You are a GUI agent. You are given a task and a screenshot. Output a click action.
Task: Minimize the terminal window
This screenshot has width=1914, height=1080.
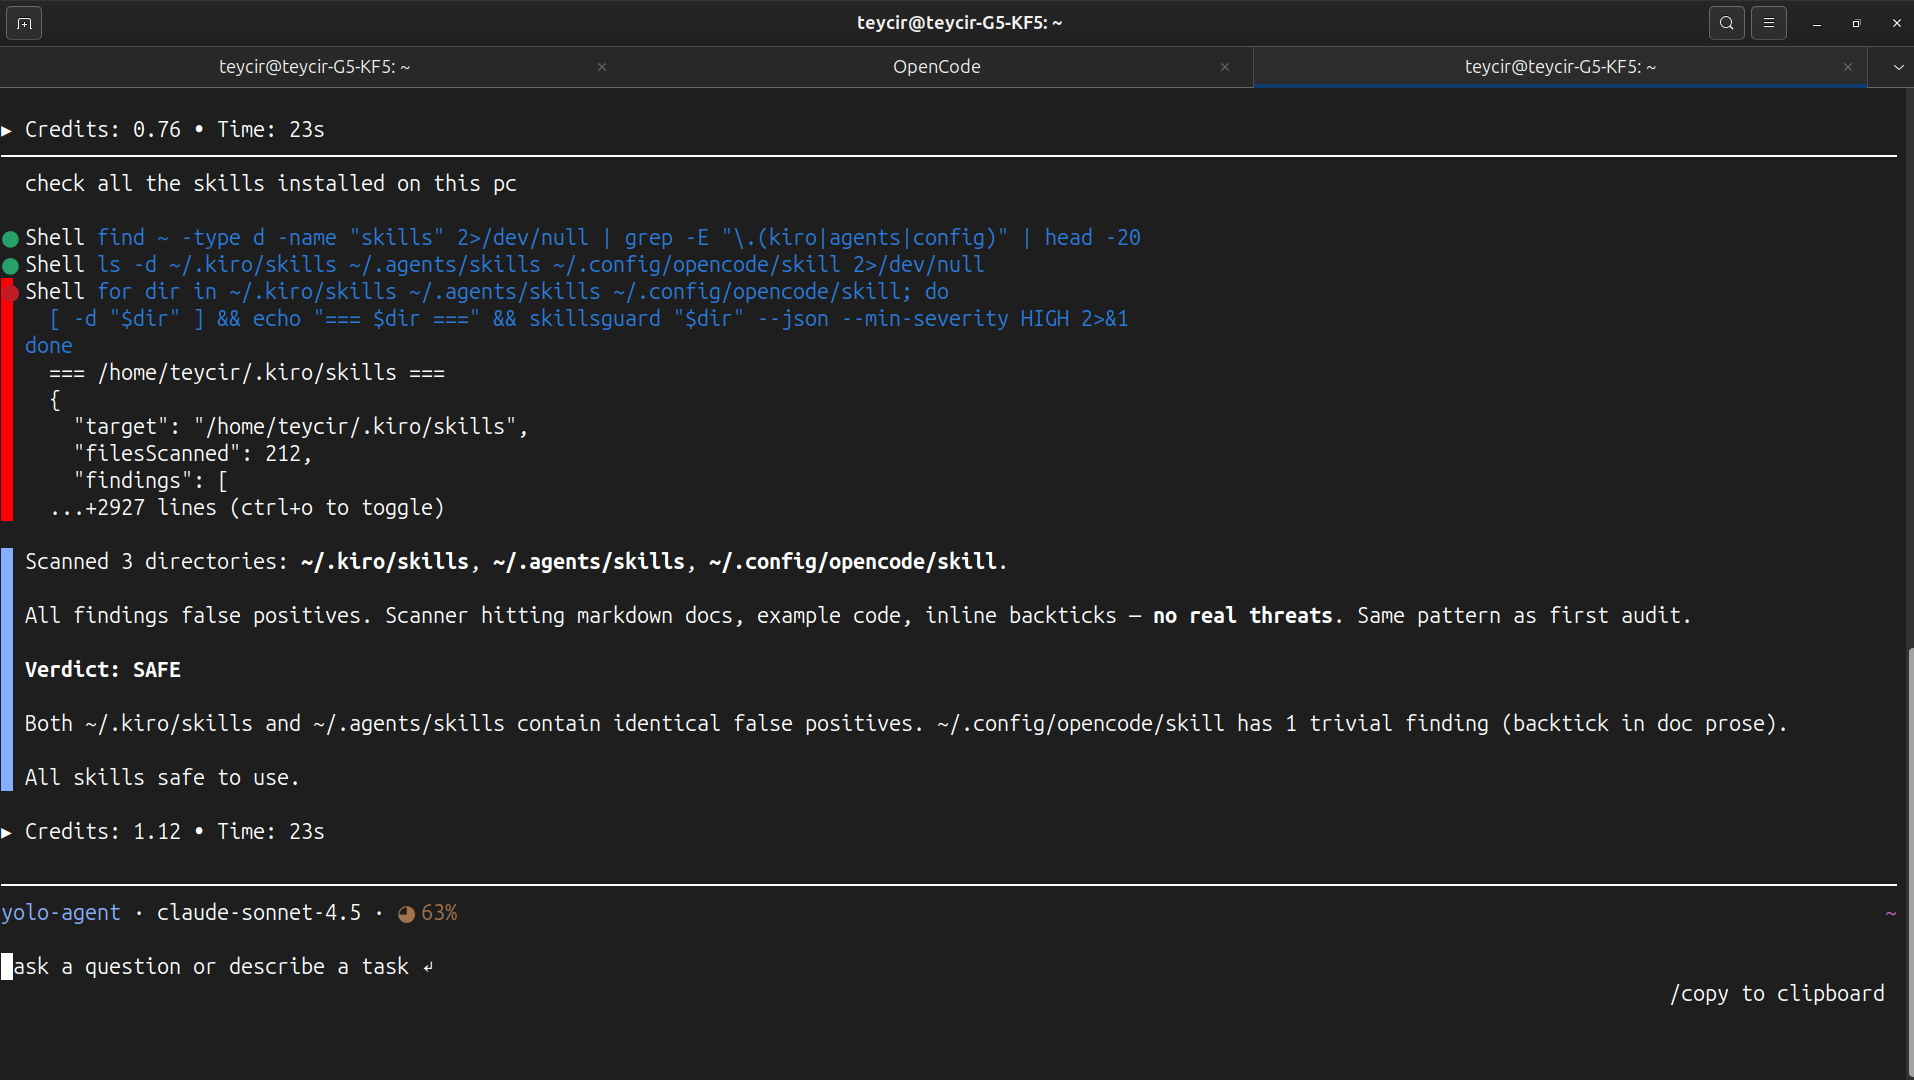click(1817, 23)
